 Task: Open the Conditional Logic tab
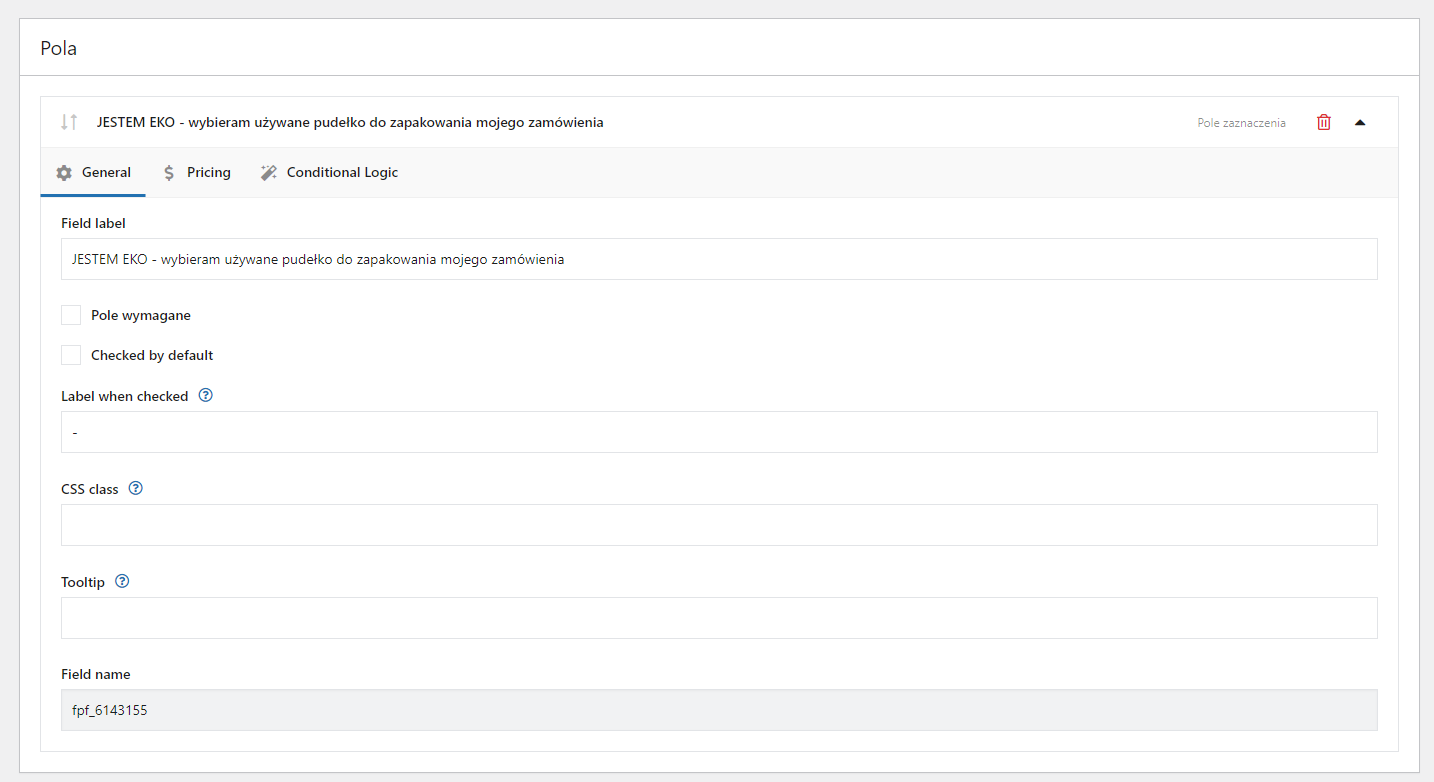click(329, 173)
